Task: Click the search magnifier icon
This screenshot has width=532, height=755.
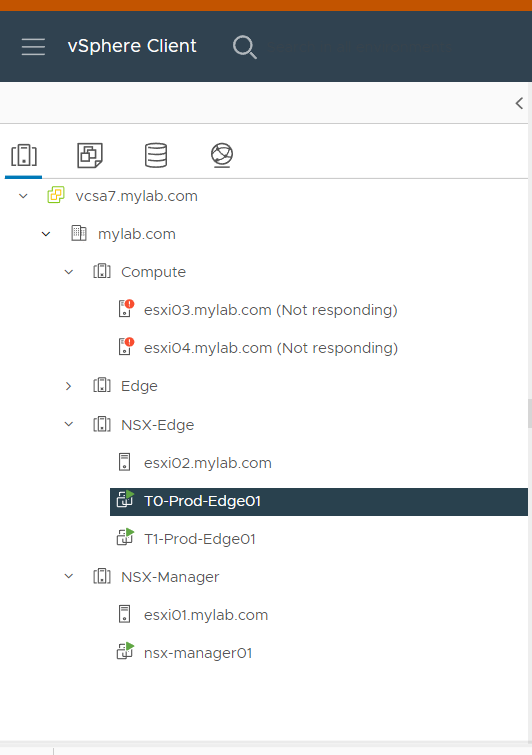Action: (x=245, y=47)
